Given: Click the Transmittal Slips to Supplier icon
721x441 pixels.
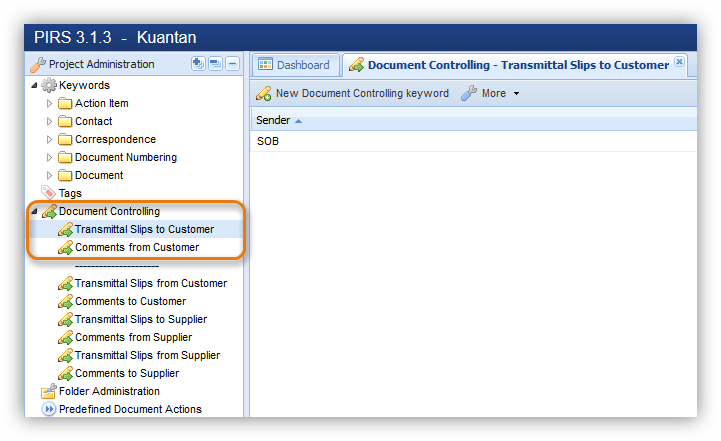Looking at the screenshot, I should pos(65,319).
